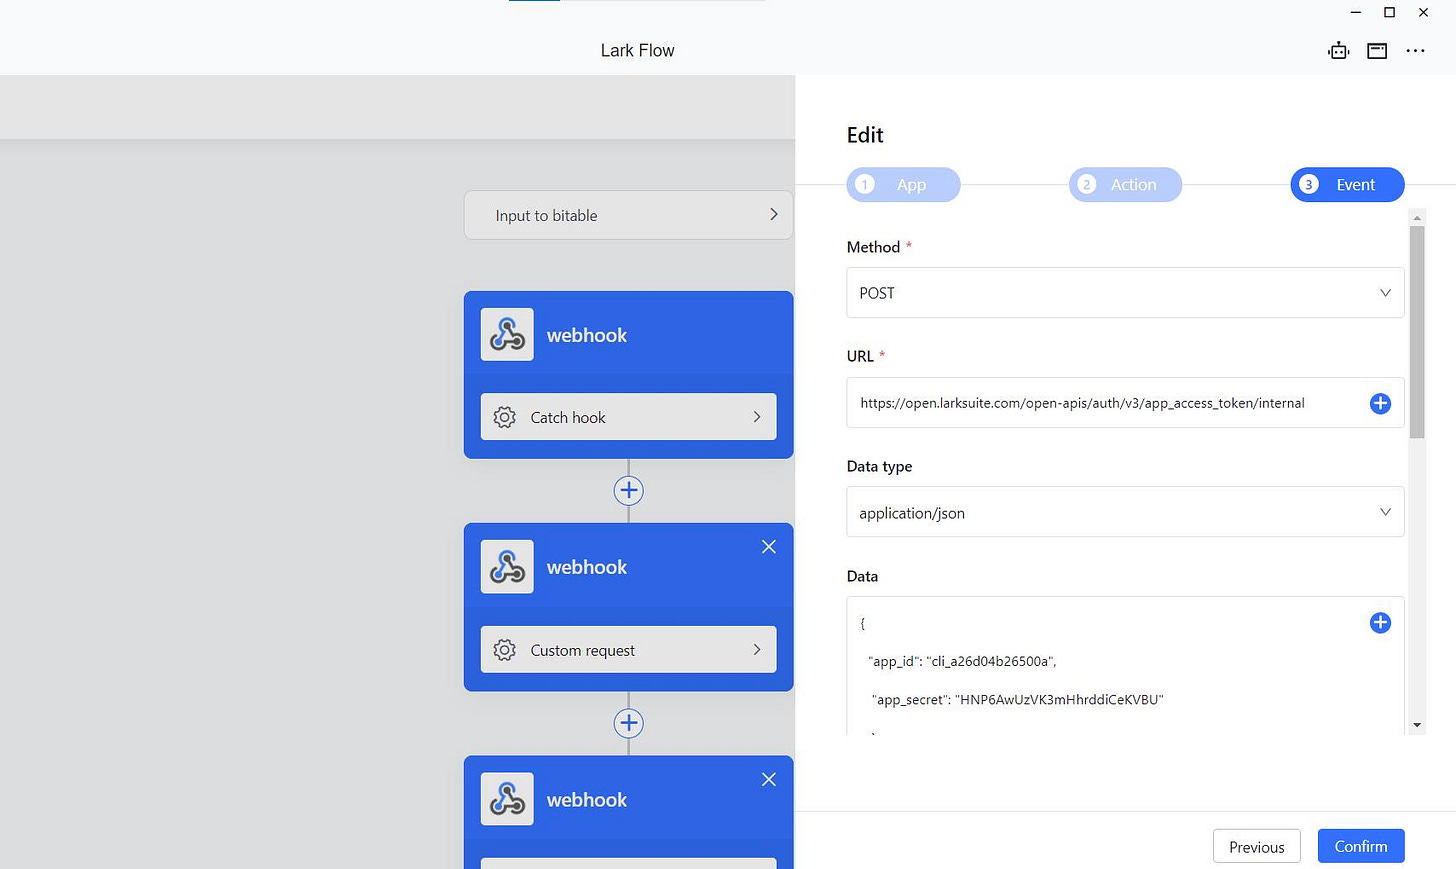This screenshot has height=869, width=1456.
Task: Minimize the Lark Flow window
Action: [1355, 12]
